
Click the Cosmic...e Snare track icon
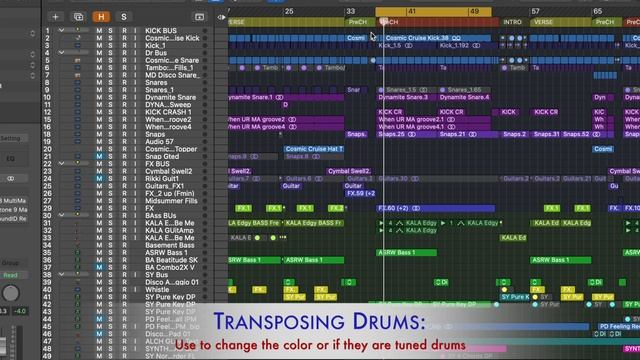(78, 60)
